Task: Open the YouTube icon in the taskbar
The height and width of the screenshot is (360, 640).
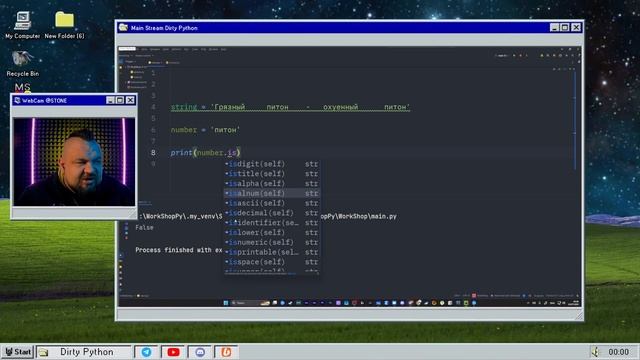Action: point(173,352)
